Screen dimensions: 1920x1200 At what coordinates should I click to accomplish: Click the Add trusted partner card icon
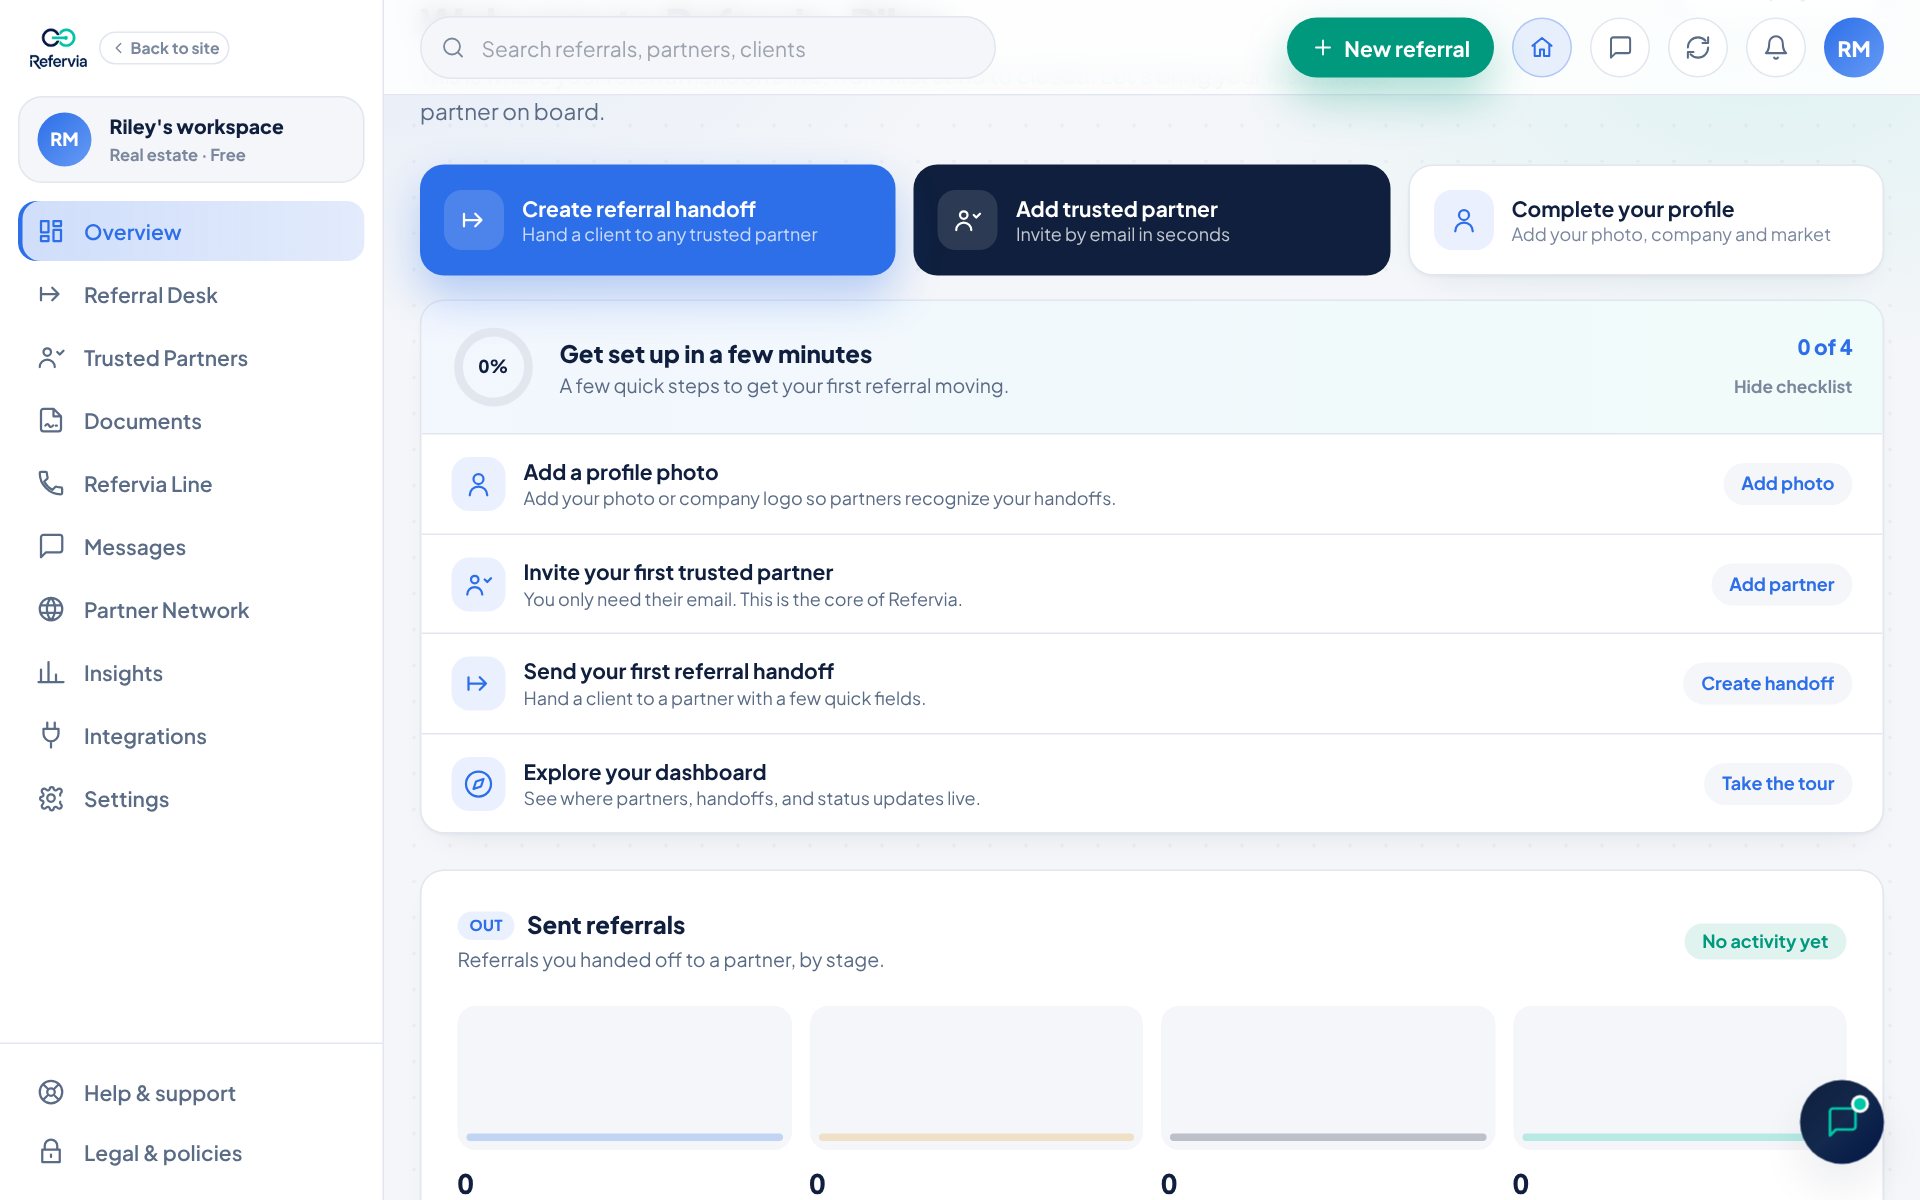pyautogui.click(x=967, y=220)
